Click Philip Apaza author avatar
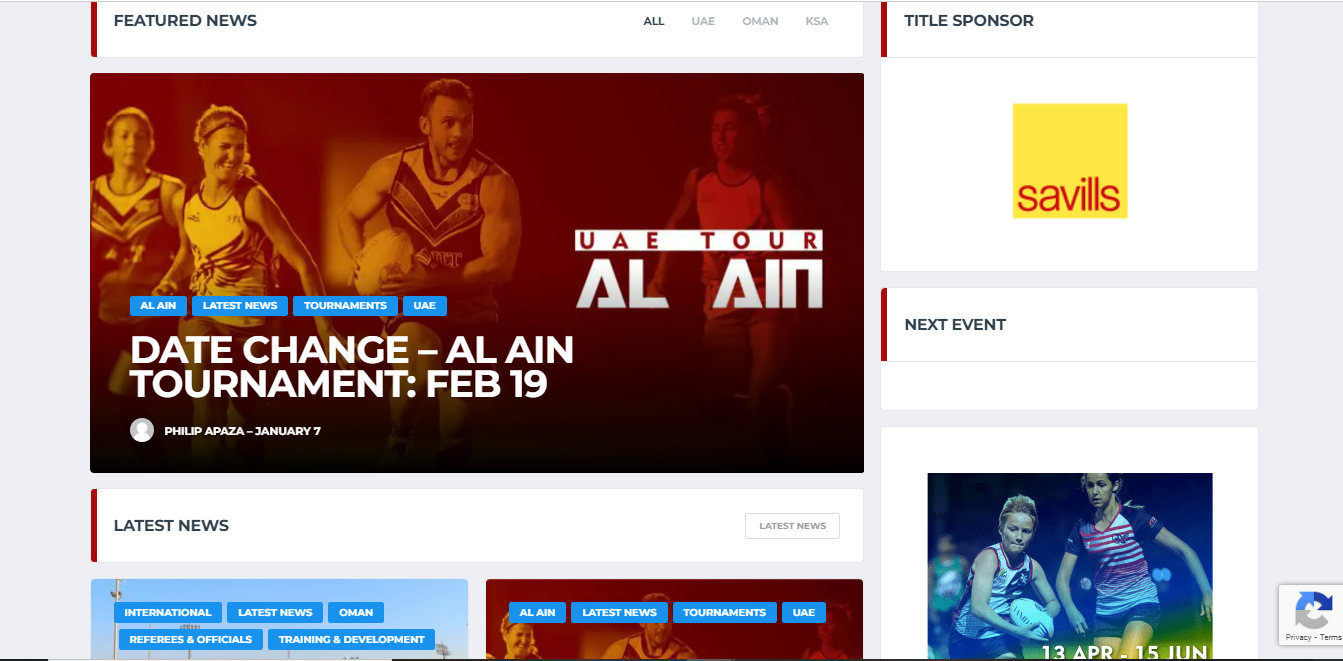This screenshot has height=661, width=1343. [x=142, y=430]
